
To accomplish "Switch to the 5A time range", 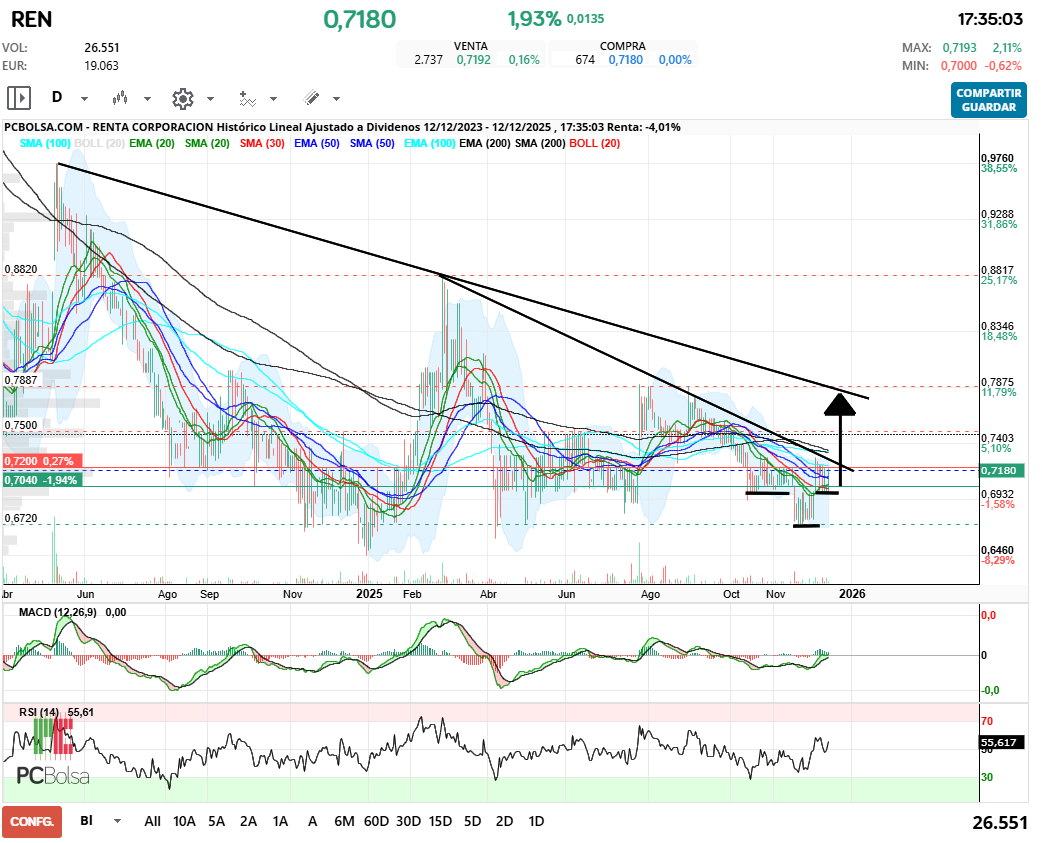I will click(216, 821).
